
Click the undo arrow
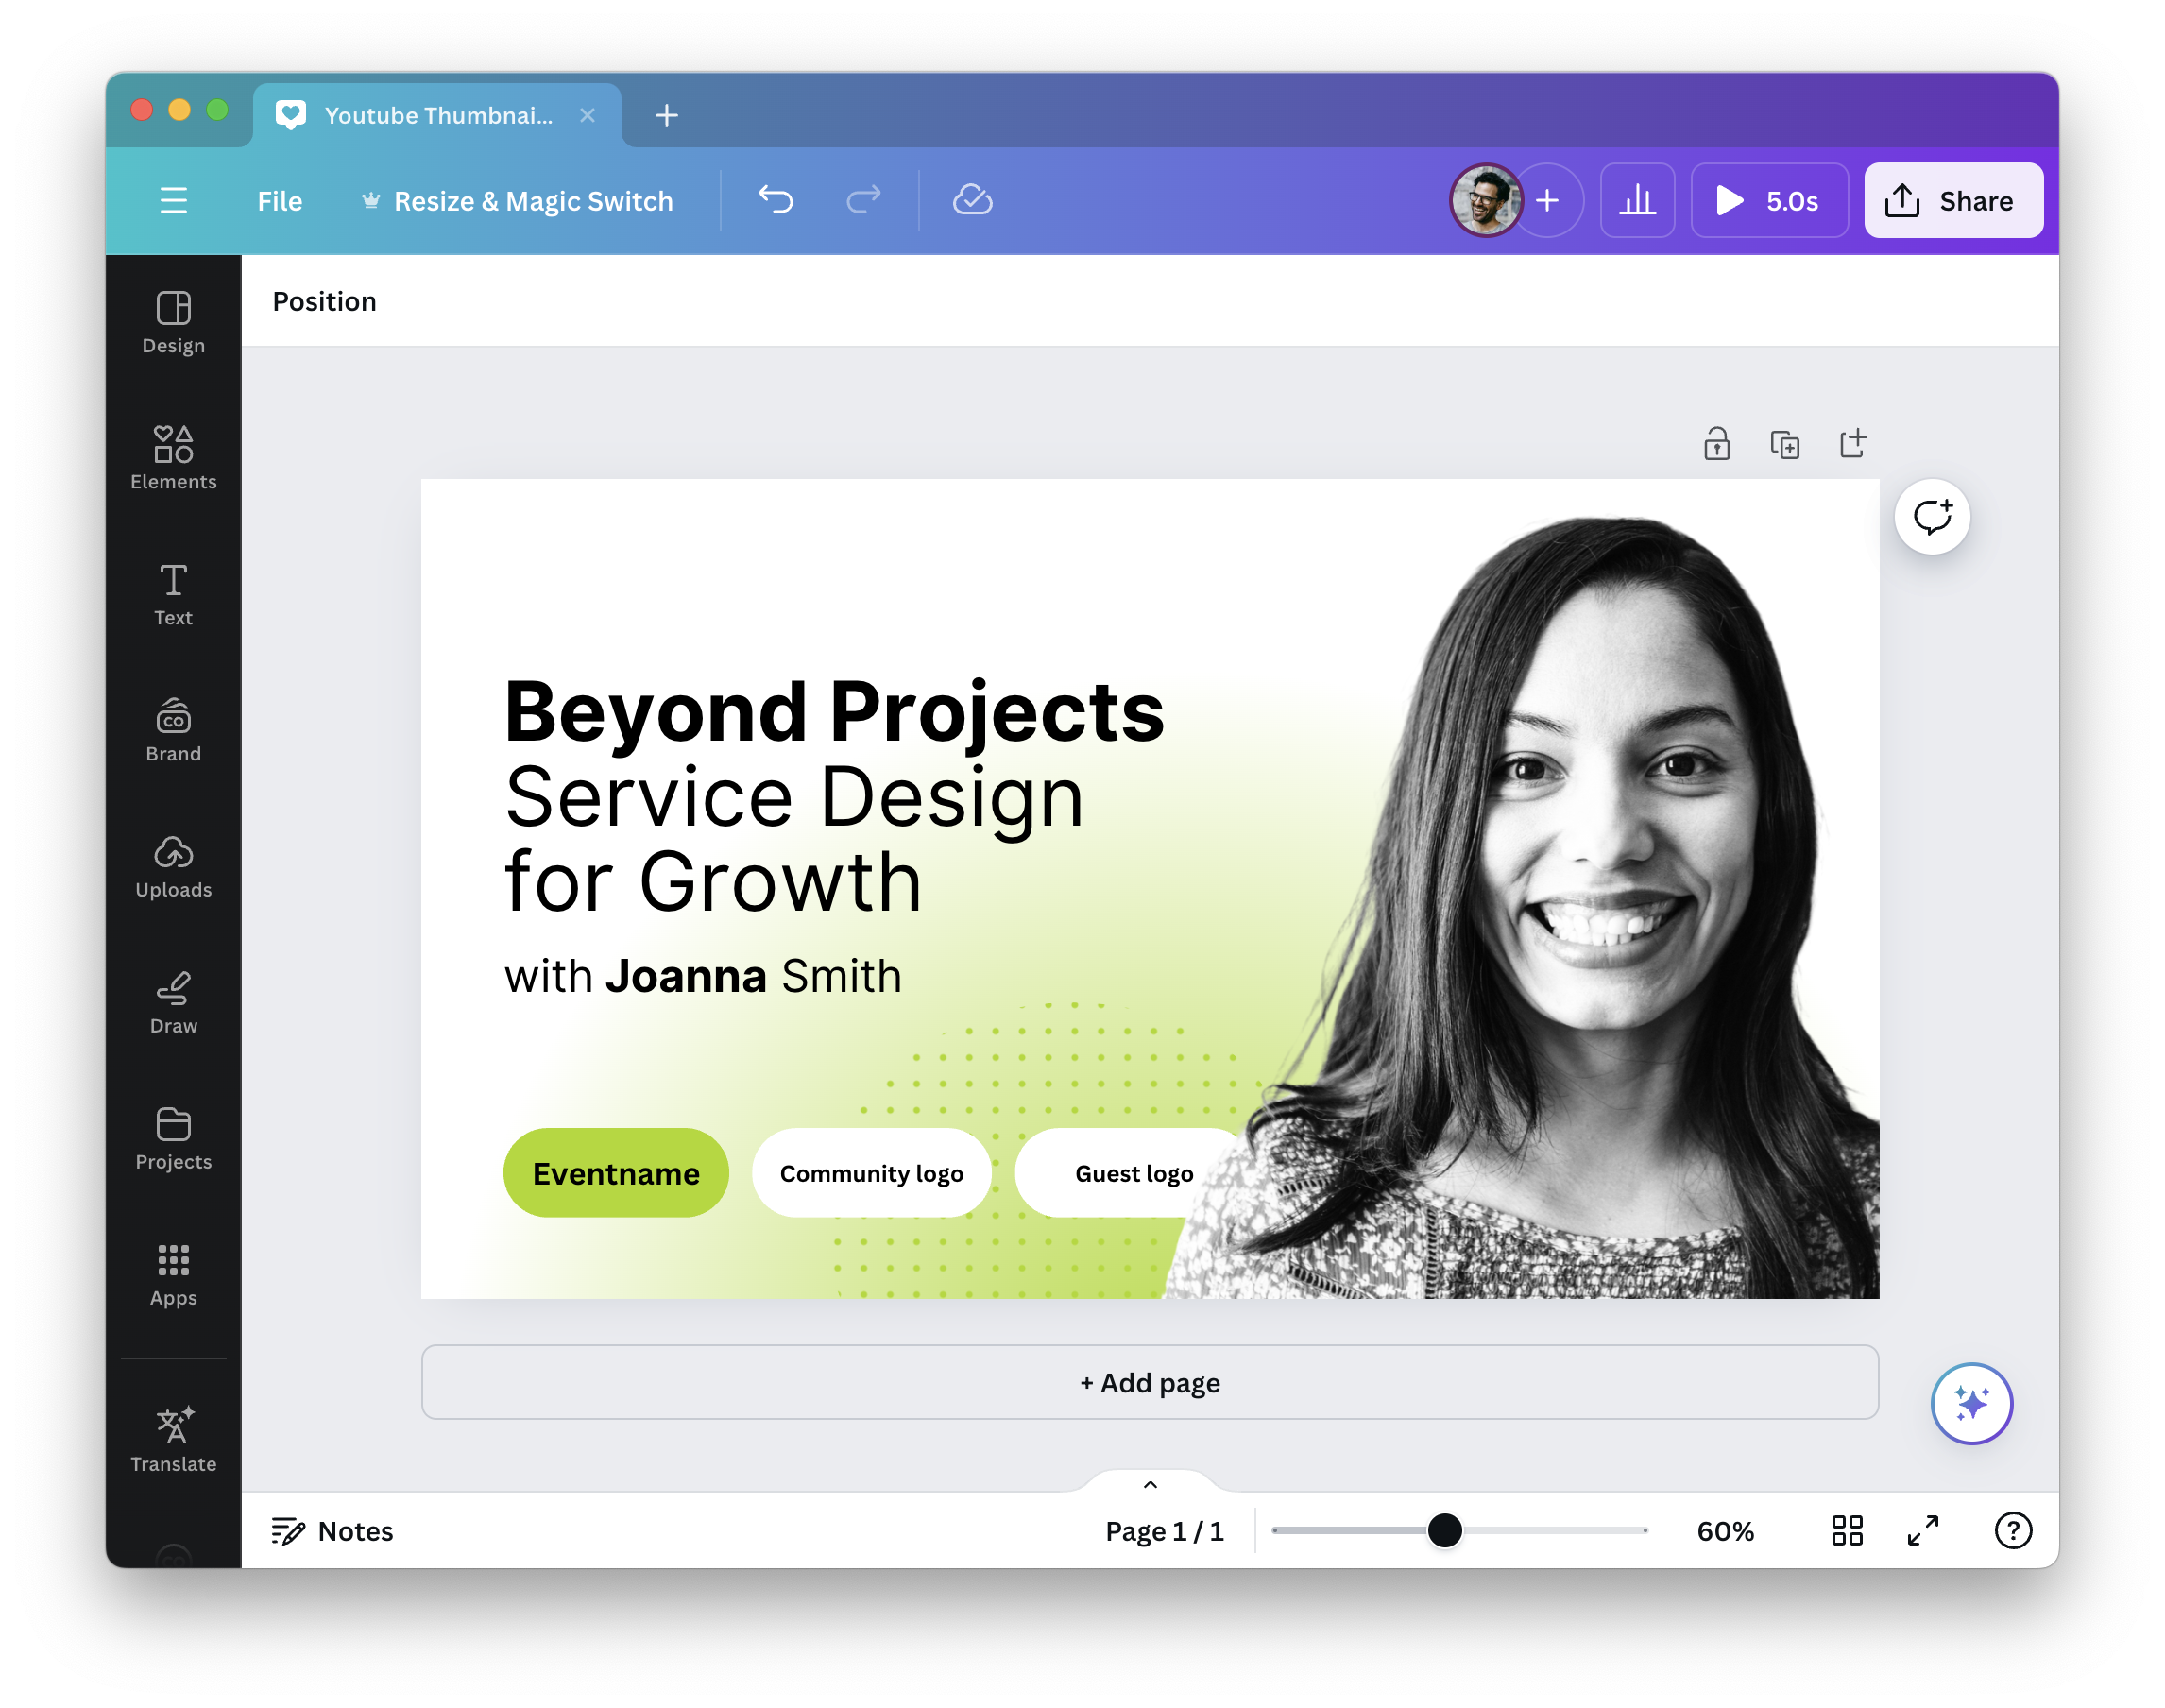pos(775,200)
